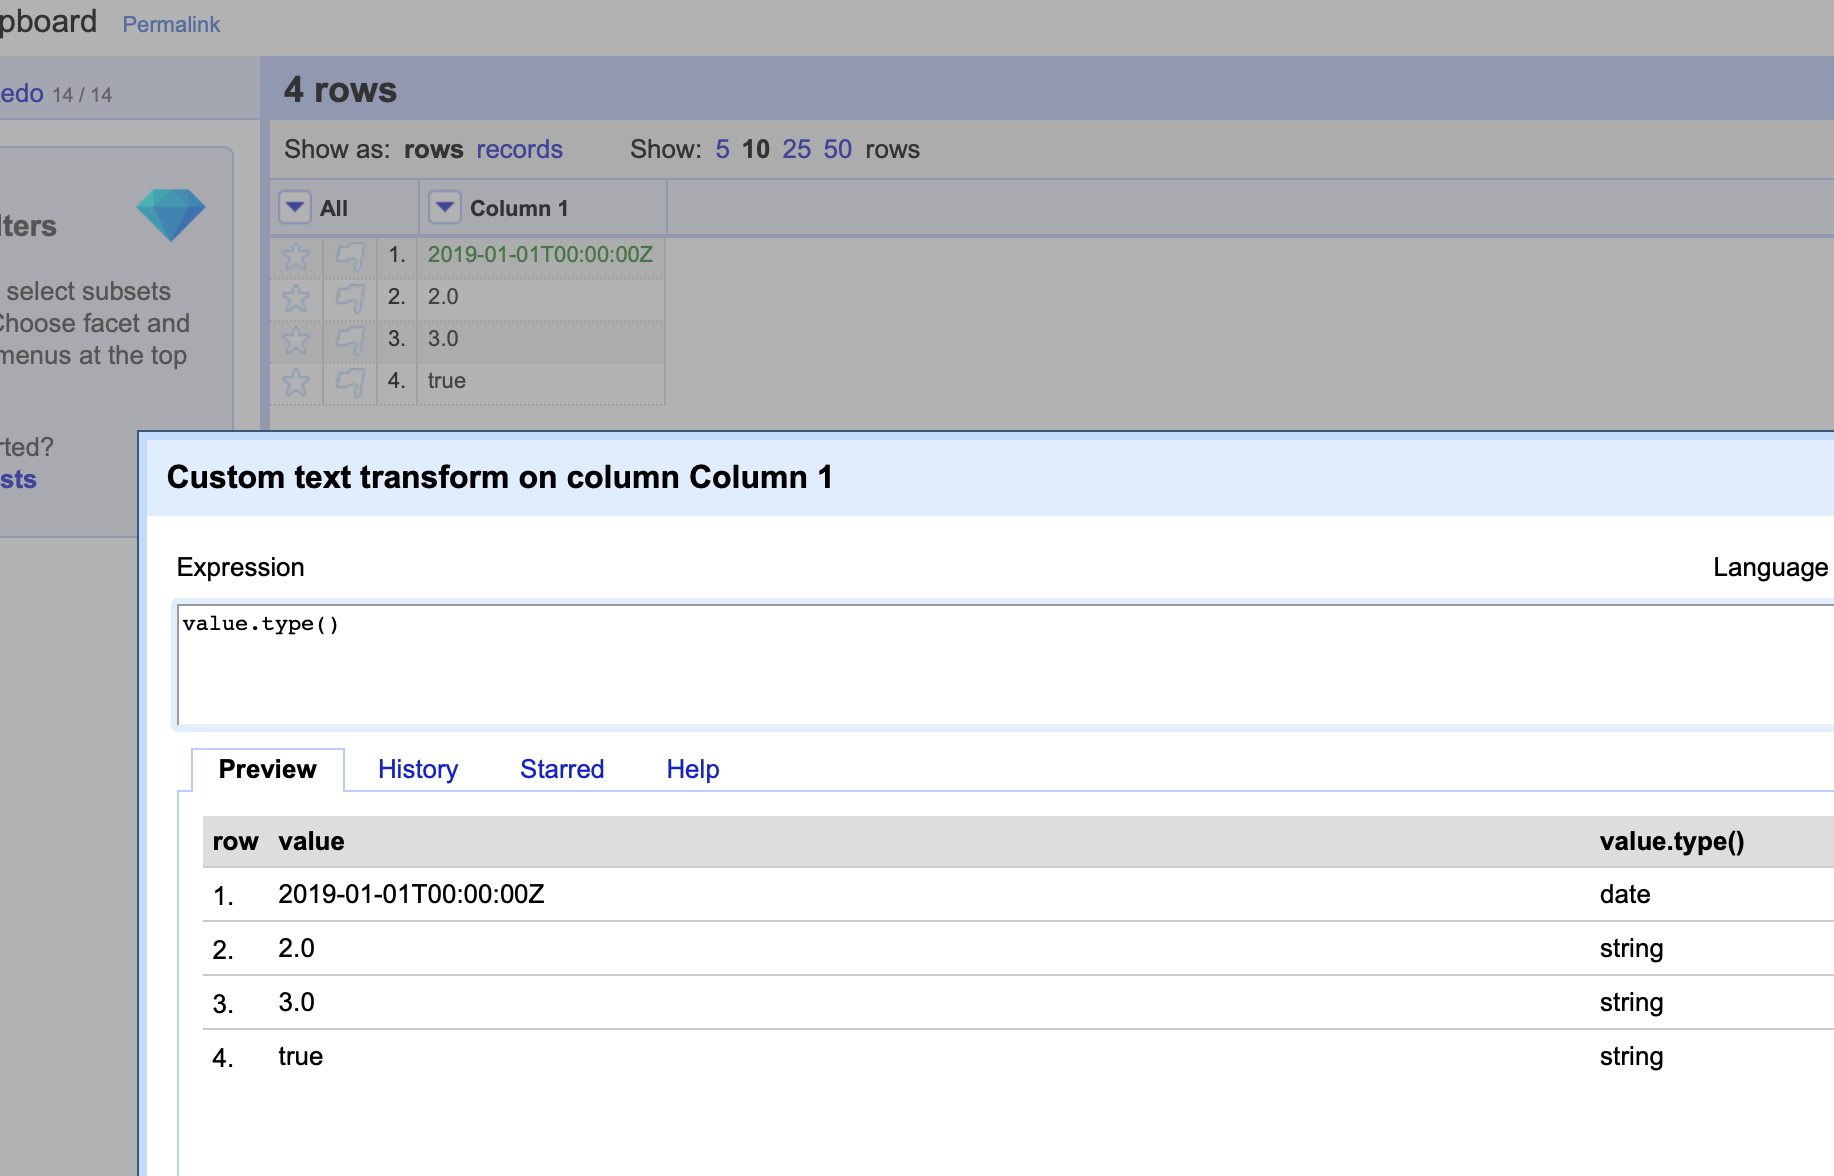Switch to the Preview tab
Screen dimensions: 1834x1176
(267, 769)
